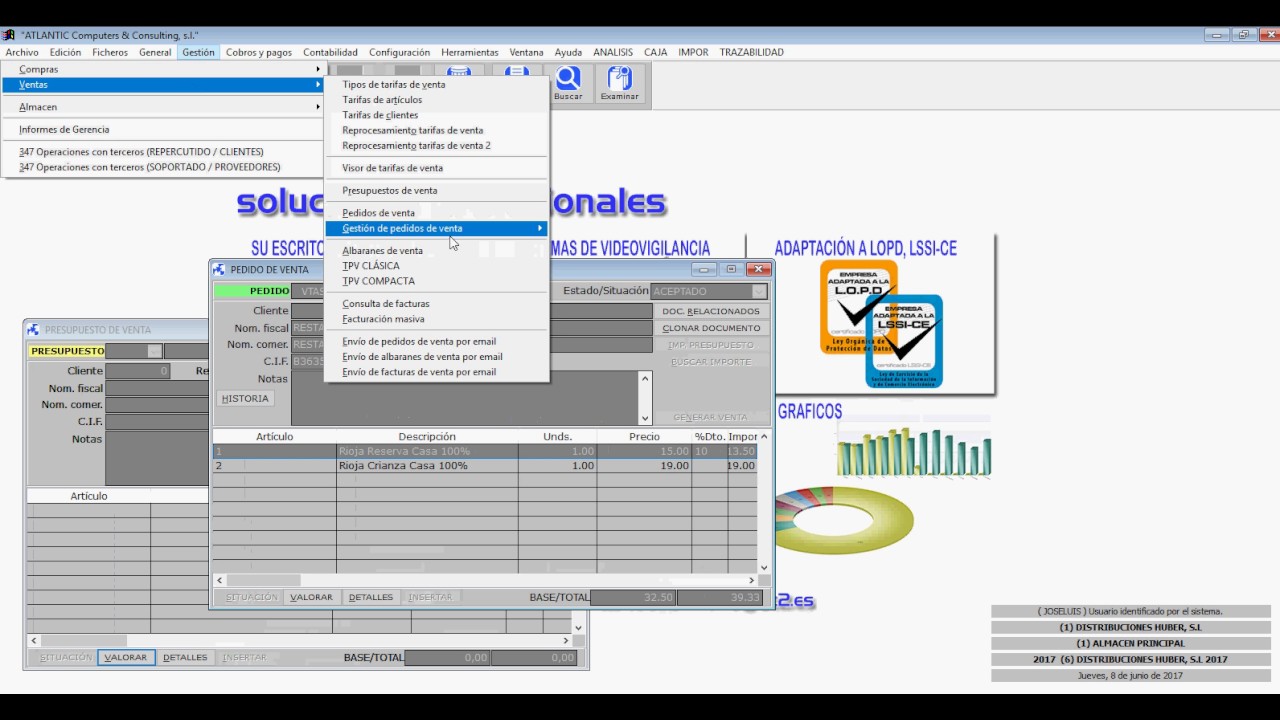Click the Notas text area in Pedido window

click(x=464, y=398)
